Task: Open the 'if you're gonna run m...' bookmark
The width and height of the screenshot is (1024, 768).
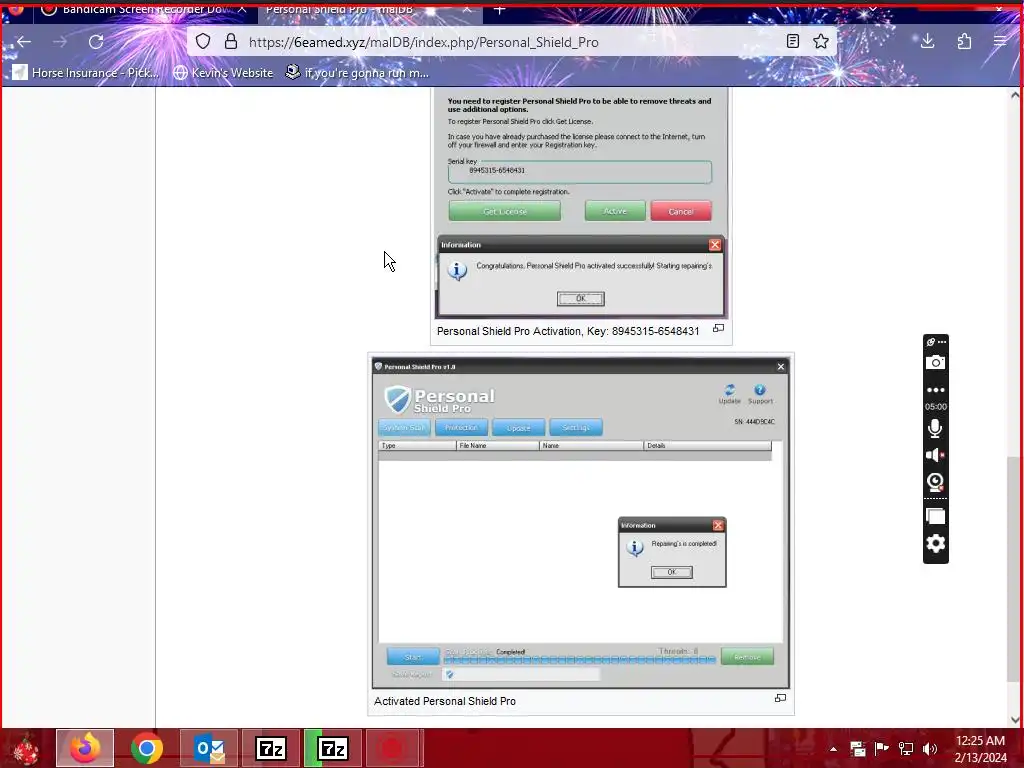Action: point(357,72)
